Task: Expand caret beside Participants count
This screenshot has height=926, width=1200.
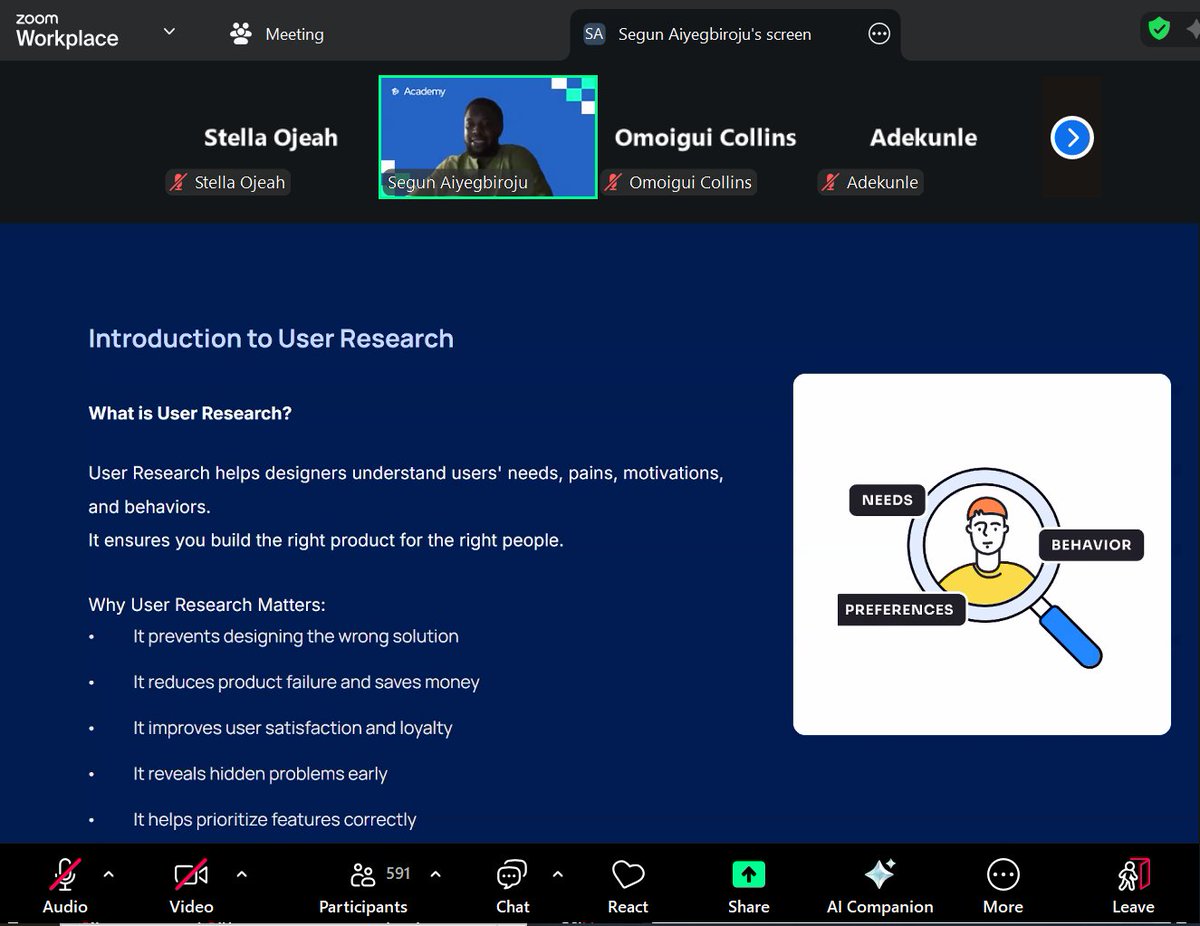Action: [x=435, y=874]
